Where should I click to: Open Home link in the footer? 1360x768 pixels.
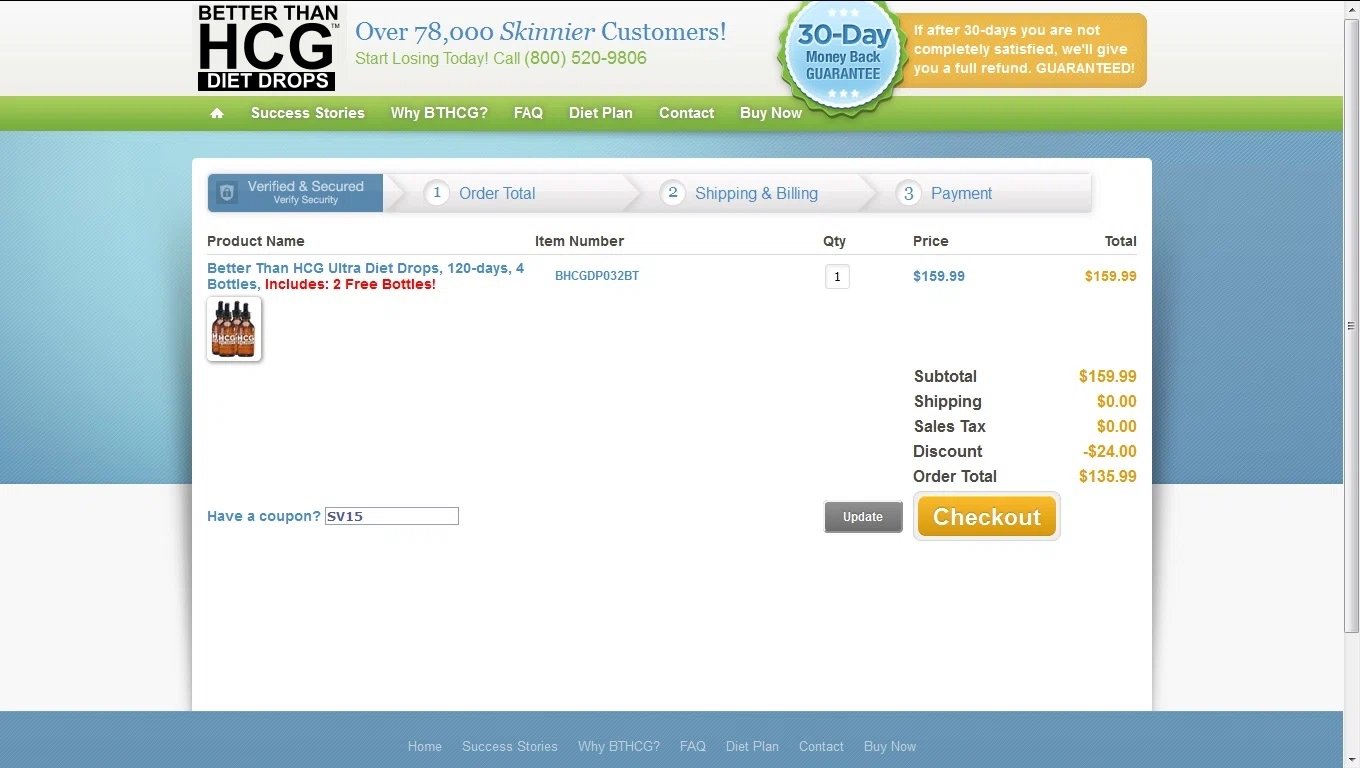click(x=425, y=746)
